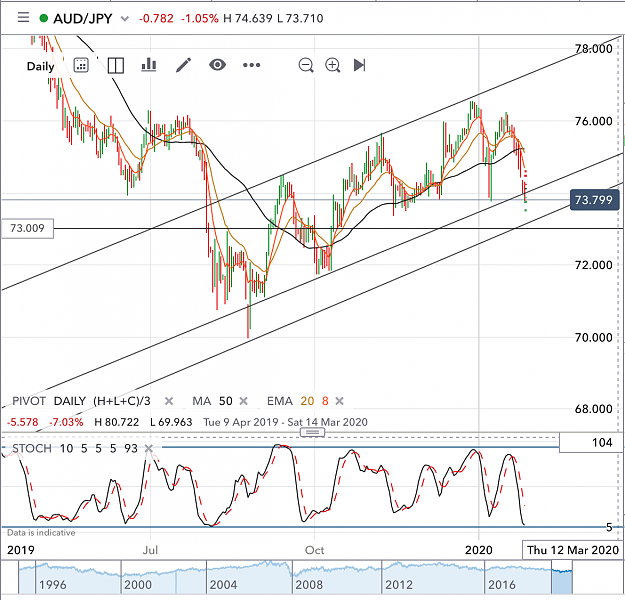The image size is (625, 600).
Task: Click the 72.000 price axis label
Action: tap(594, 265)
